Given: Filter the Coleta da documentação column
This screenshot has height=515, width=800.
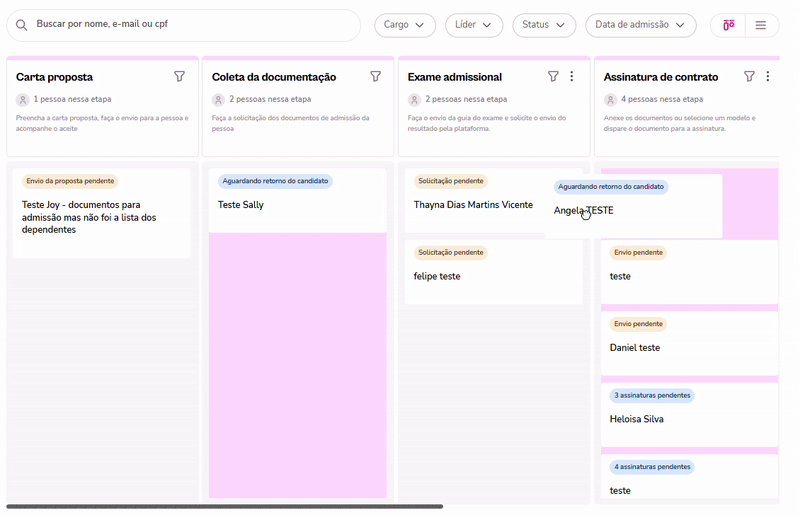Looking at the screenshot, I should click(376, 77).
